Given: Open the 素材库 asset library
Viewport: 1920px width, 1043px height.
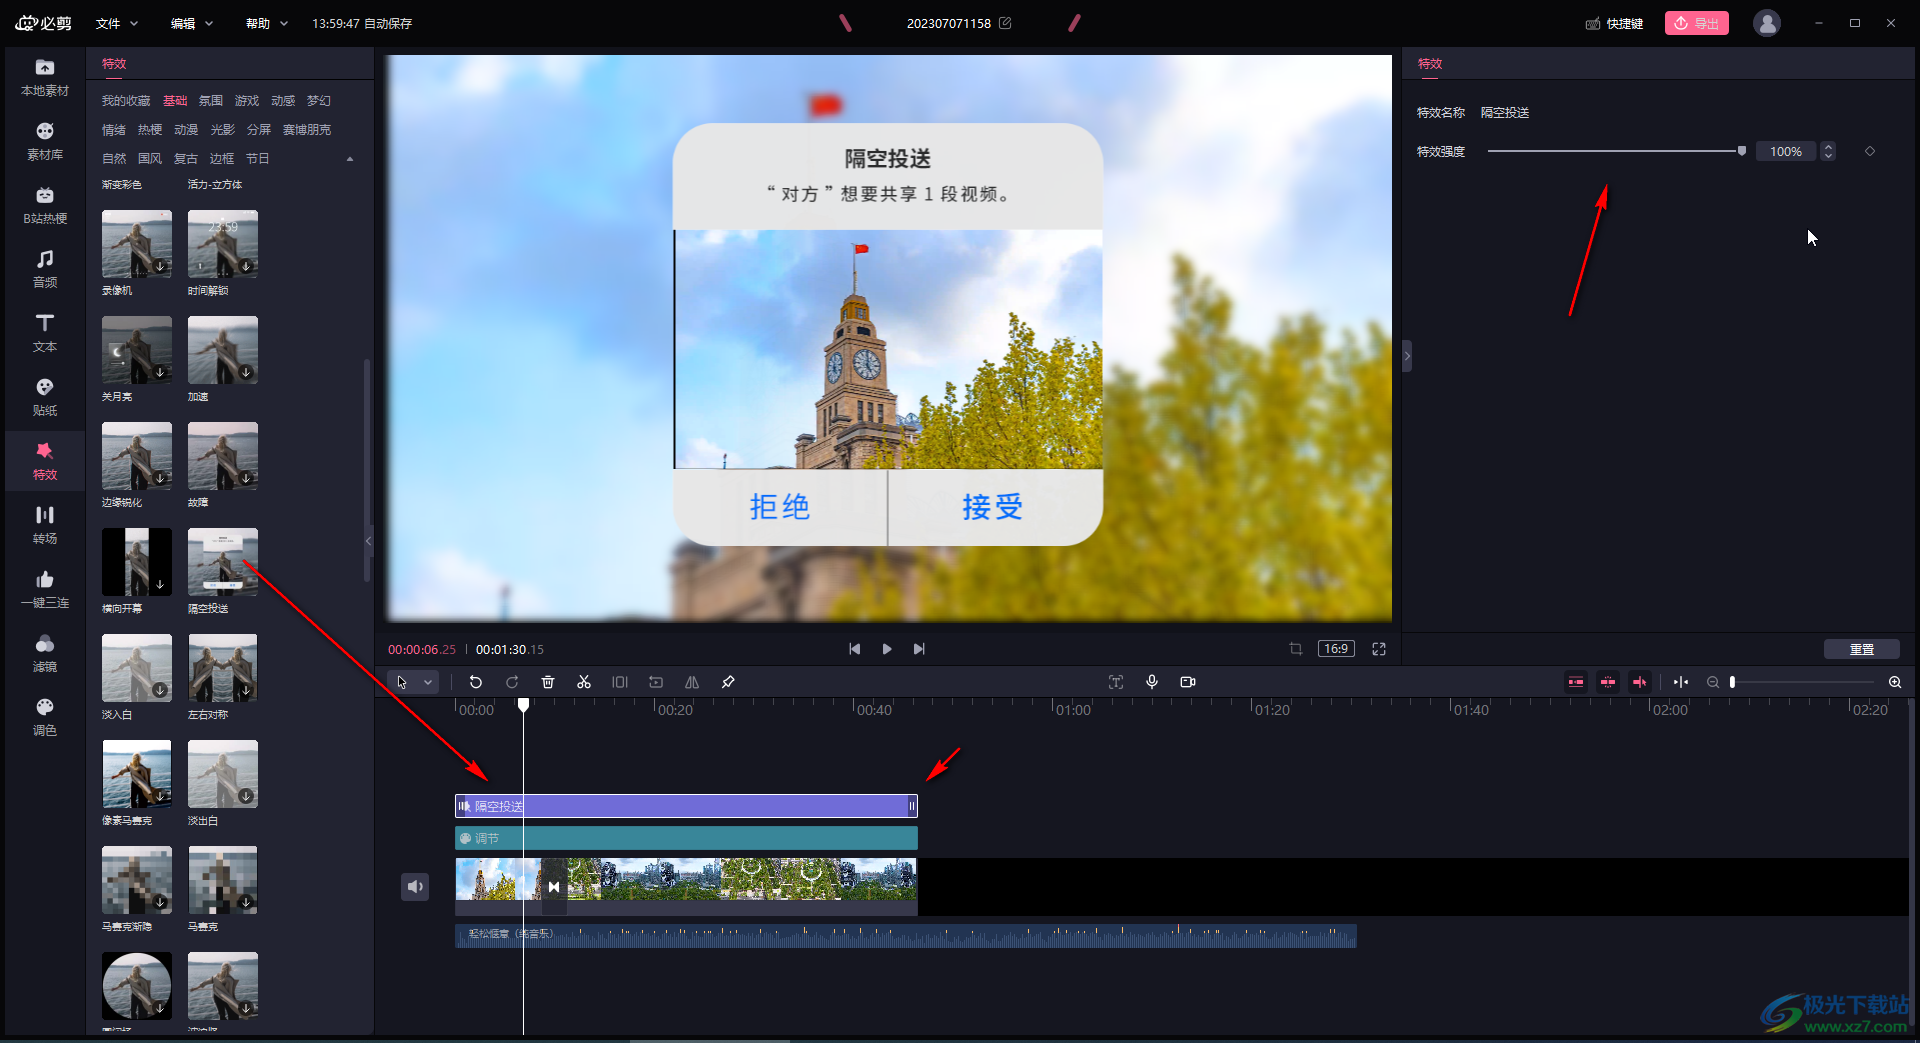Looking at the screenshot, I should pyautogui.click(x=45, y=142).
